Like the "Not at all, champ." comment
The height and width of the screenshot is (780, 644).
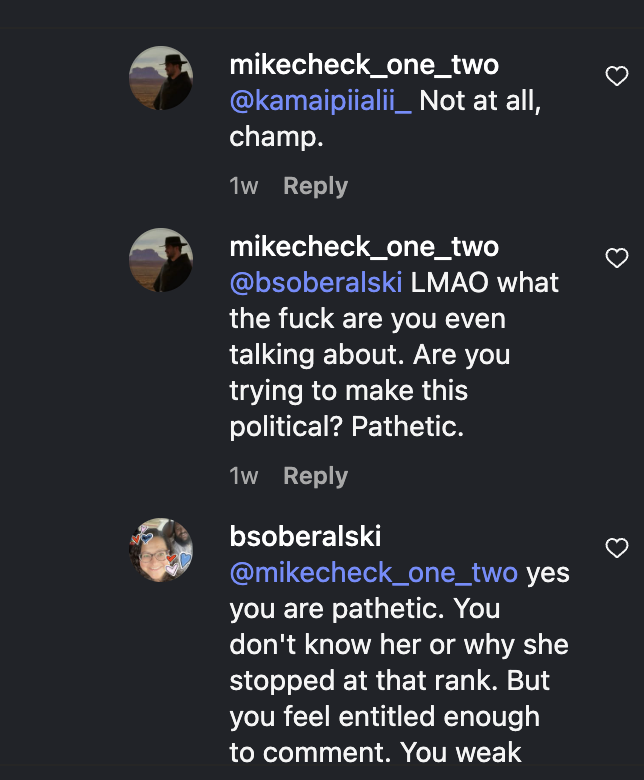point(617,76)
